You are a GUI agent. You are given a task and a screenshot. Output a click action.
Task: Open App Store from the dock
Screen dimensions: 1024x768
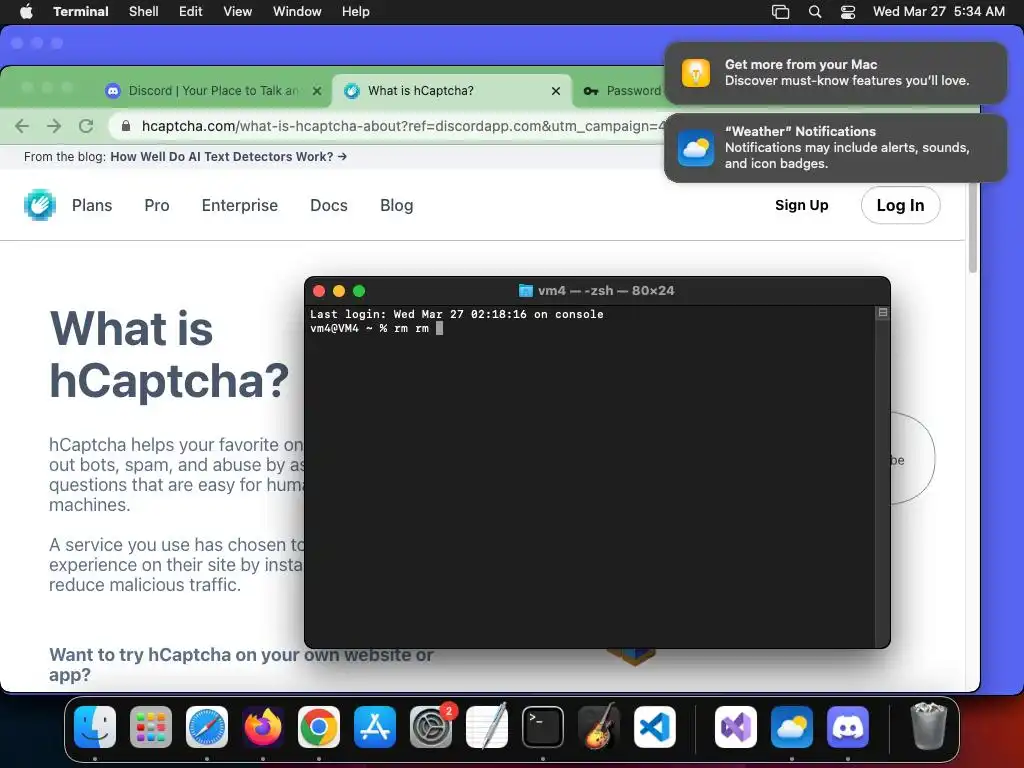(x=375, y=727)
